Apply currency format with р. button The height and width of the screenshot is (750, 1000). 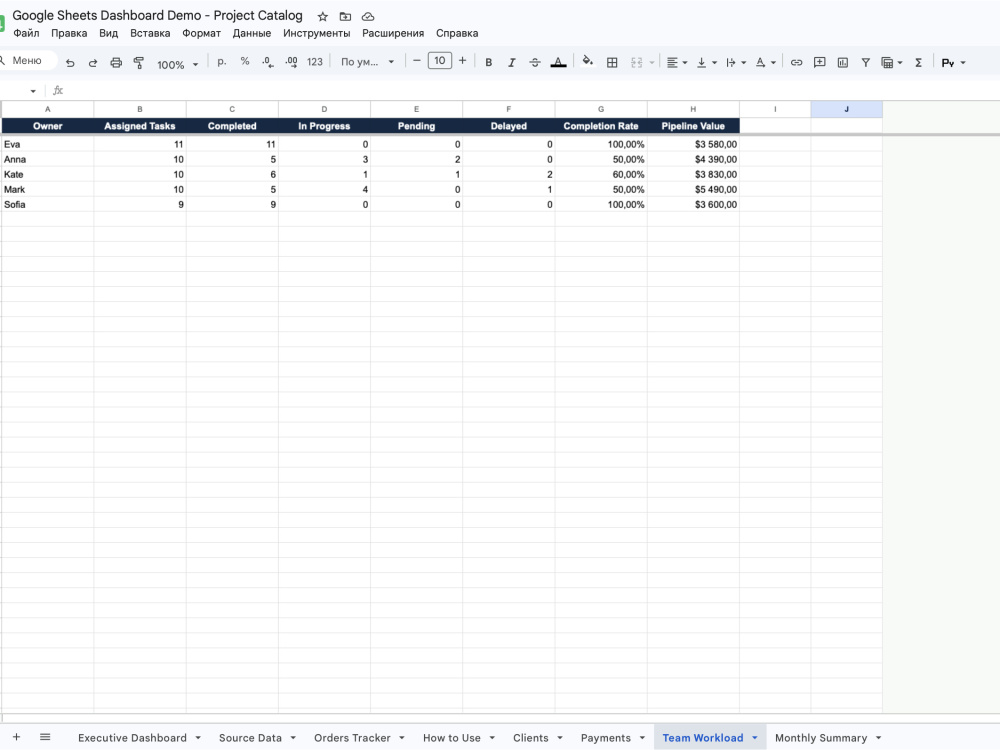coord(221,62)
